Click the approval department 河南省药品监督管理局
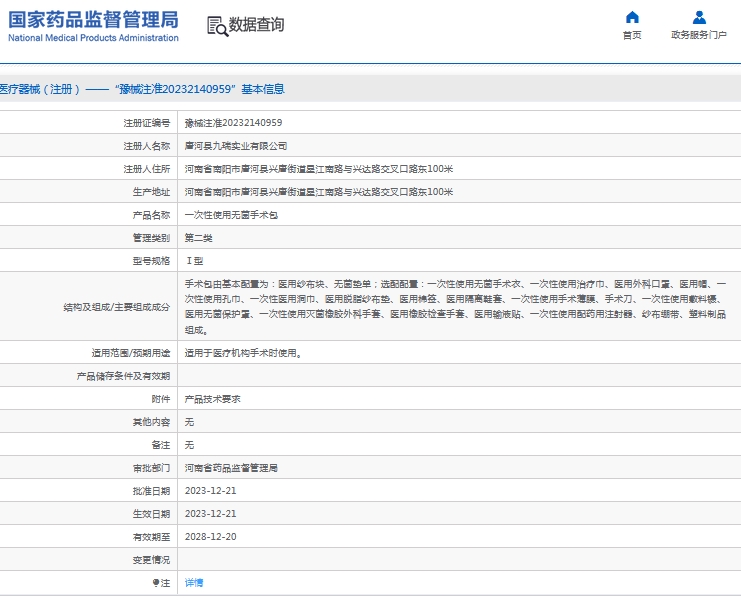This screenshot has height=604, width=741. (231, 468)
